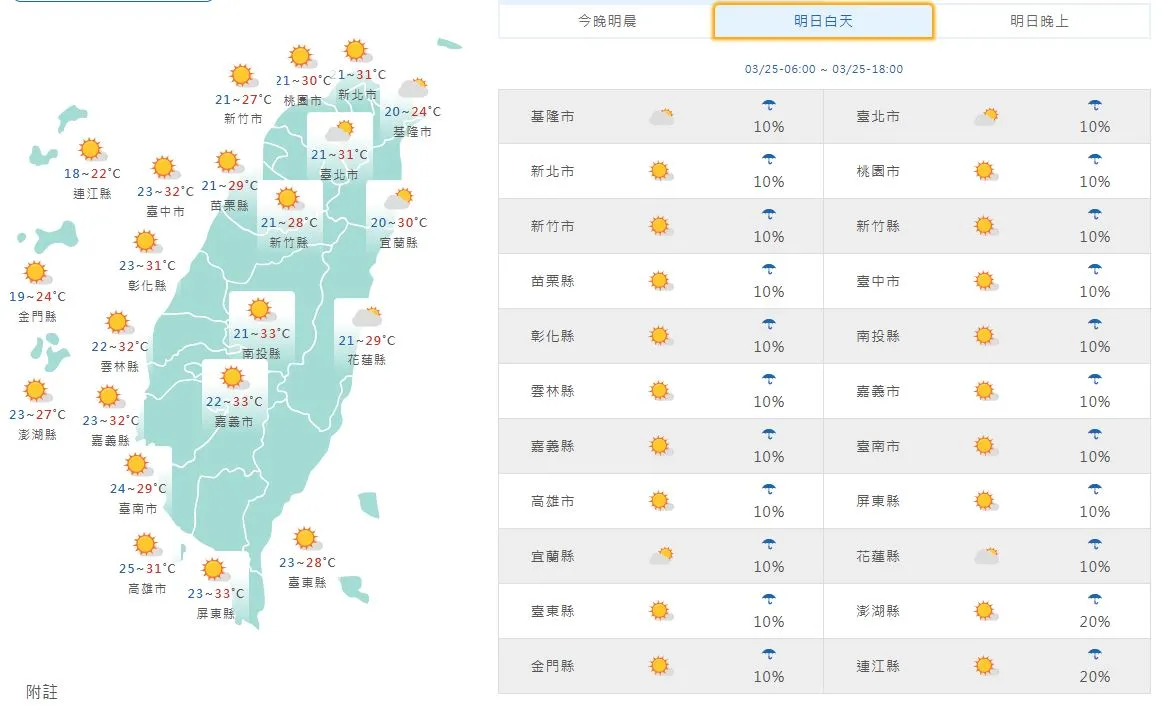Click 雲林縣 name in the forecast table
1162x705 pixels.
[x=552, y=391]
